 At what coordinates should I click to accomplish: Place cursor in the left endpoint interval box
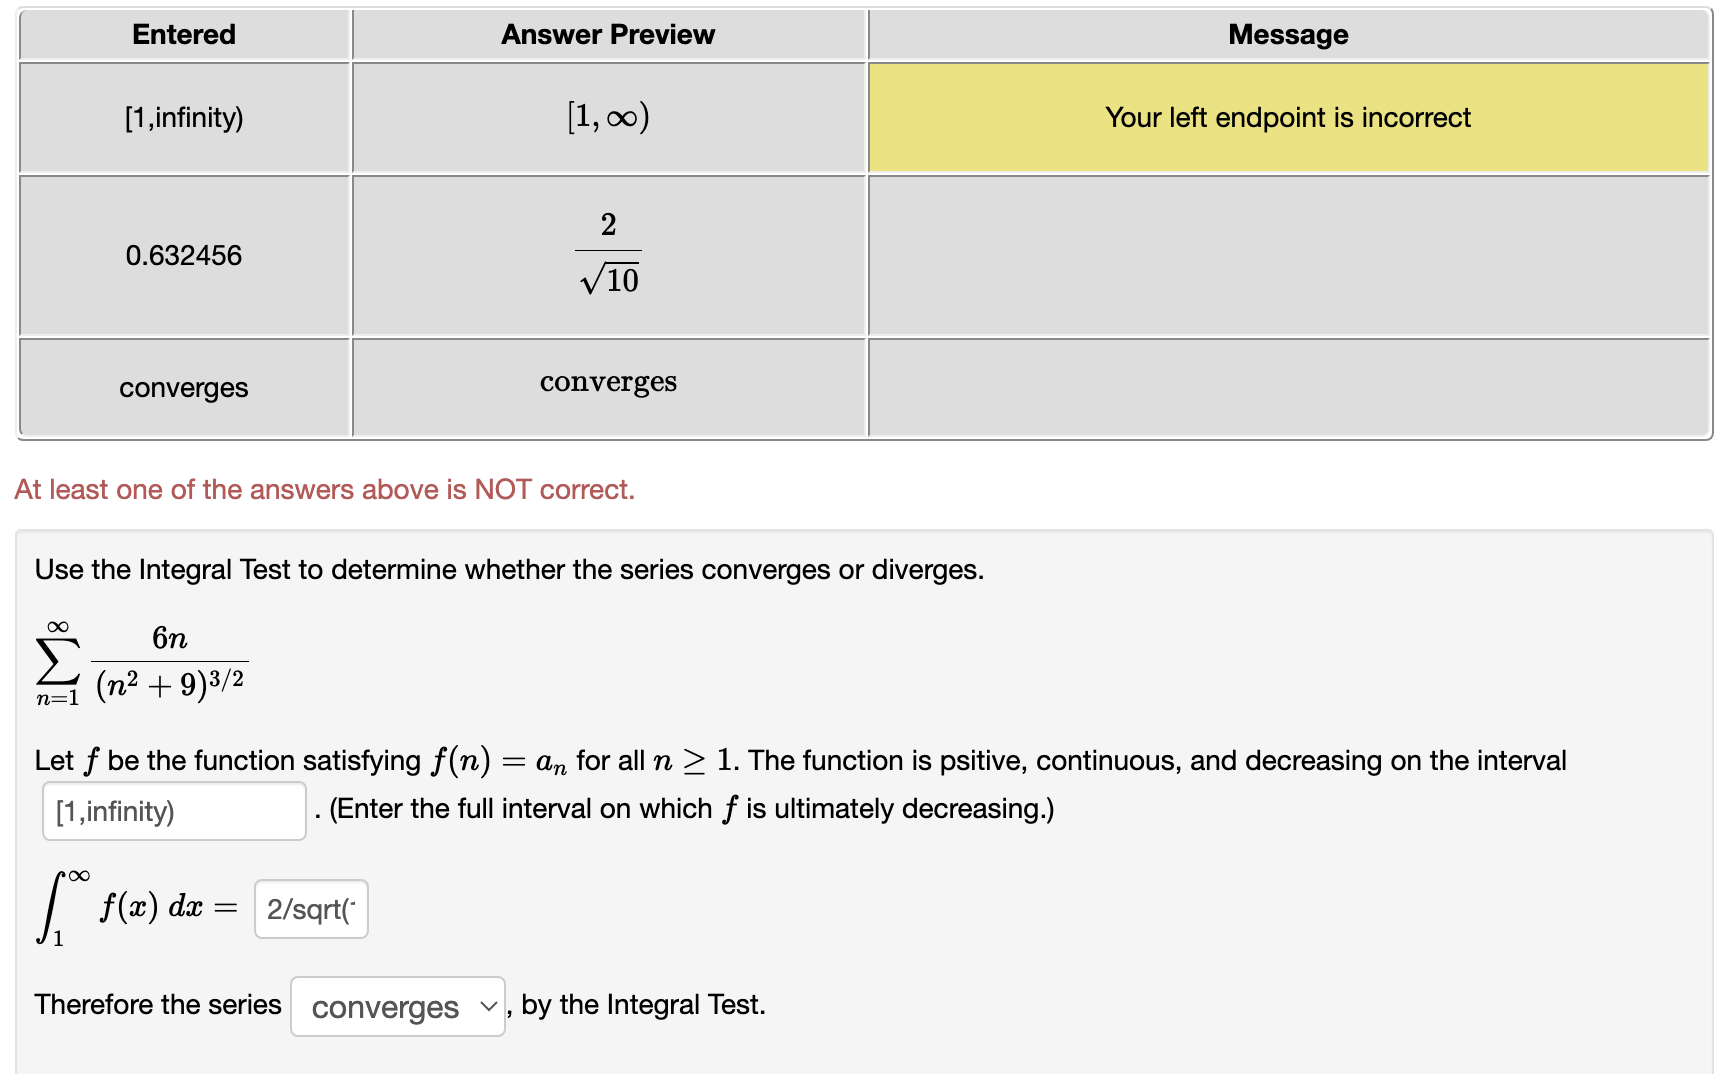pos(173,810)
